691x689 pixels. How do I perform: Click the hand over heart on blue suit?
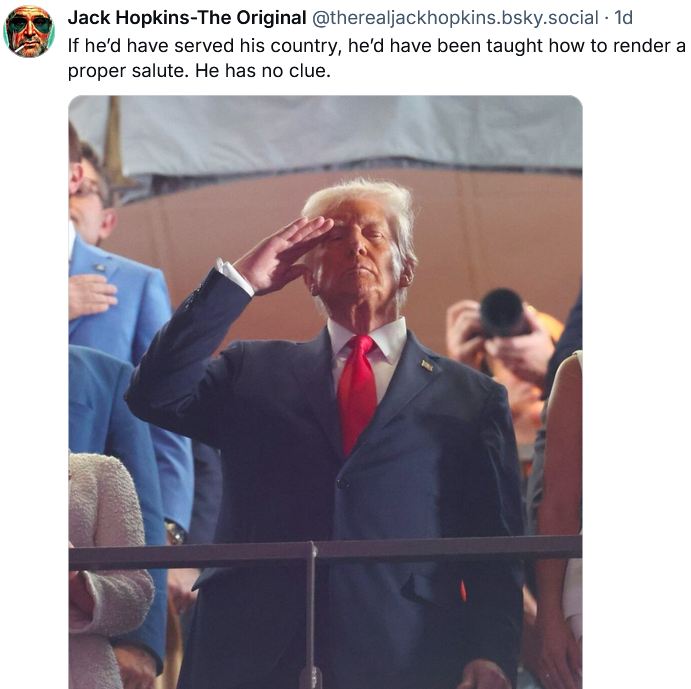[92, 294]
